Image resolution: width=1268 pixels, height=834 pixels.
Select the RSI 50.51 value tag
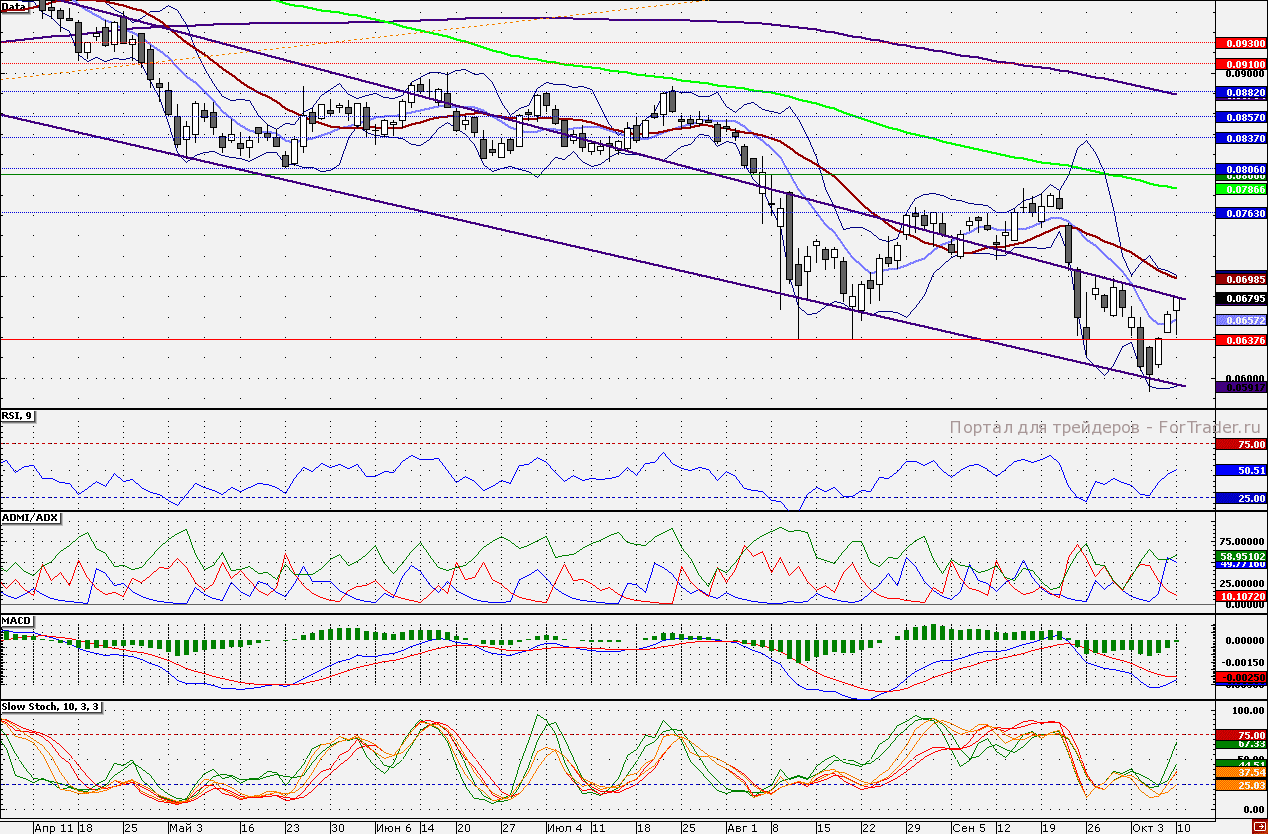pyautogui.click(x=1240, y=470)
